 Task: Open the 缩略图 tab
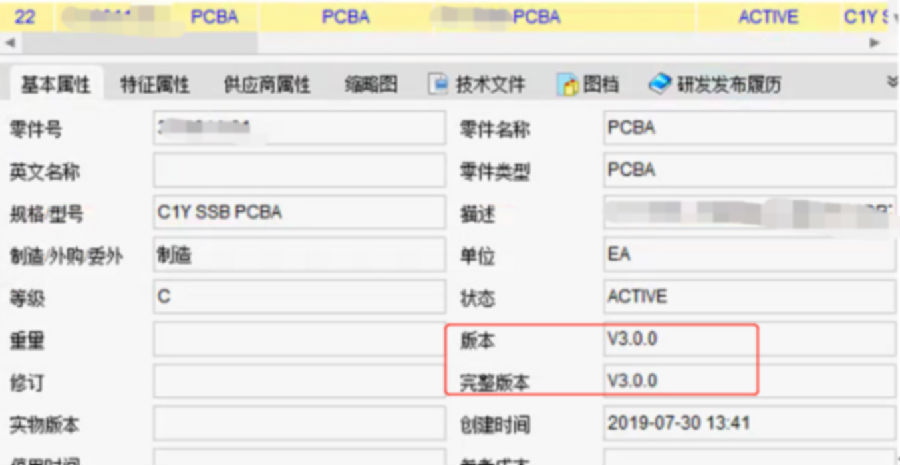point(371,85)
